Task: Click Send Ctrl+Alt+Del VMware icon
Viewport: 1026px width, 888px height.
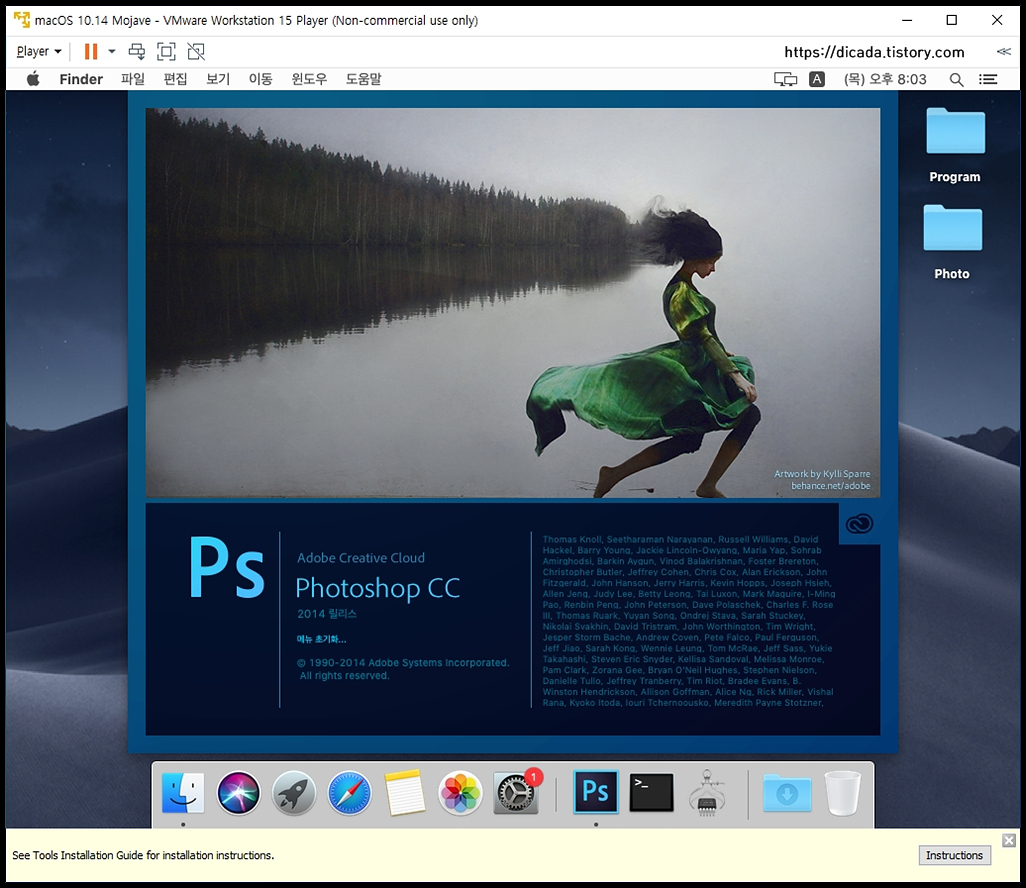Action: (137, 51)
